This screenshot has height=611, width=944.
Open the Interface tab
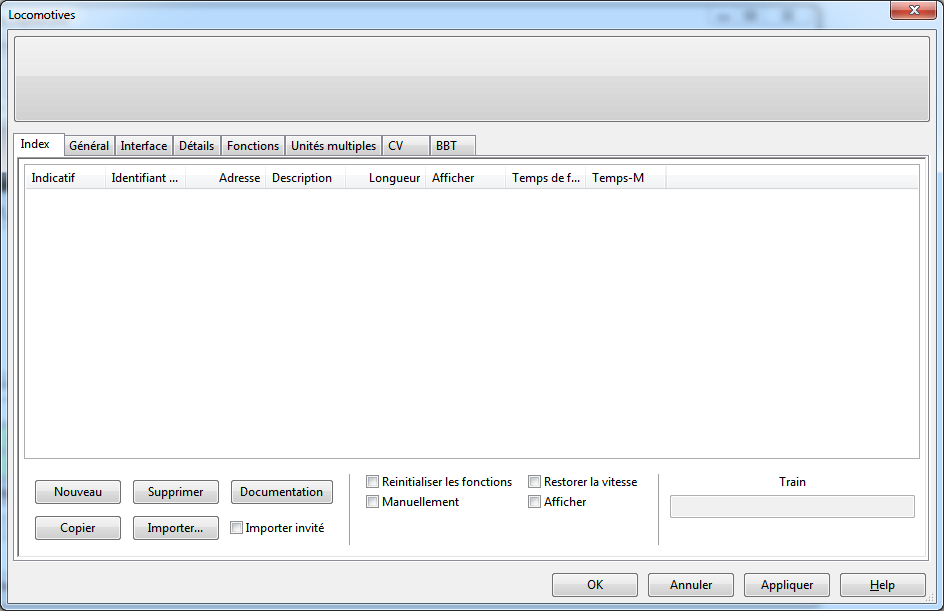pyautogui.click(x=144, y=146)
